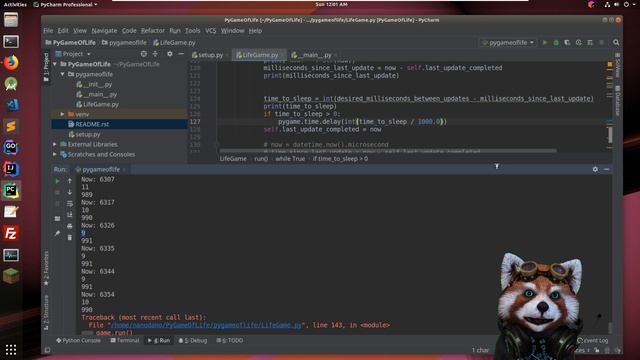The height and width of the screenshot is (360, 640).
Task: Expand the venv folder
Action: point(62,114)
